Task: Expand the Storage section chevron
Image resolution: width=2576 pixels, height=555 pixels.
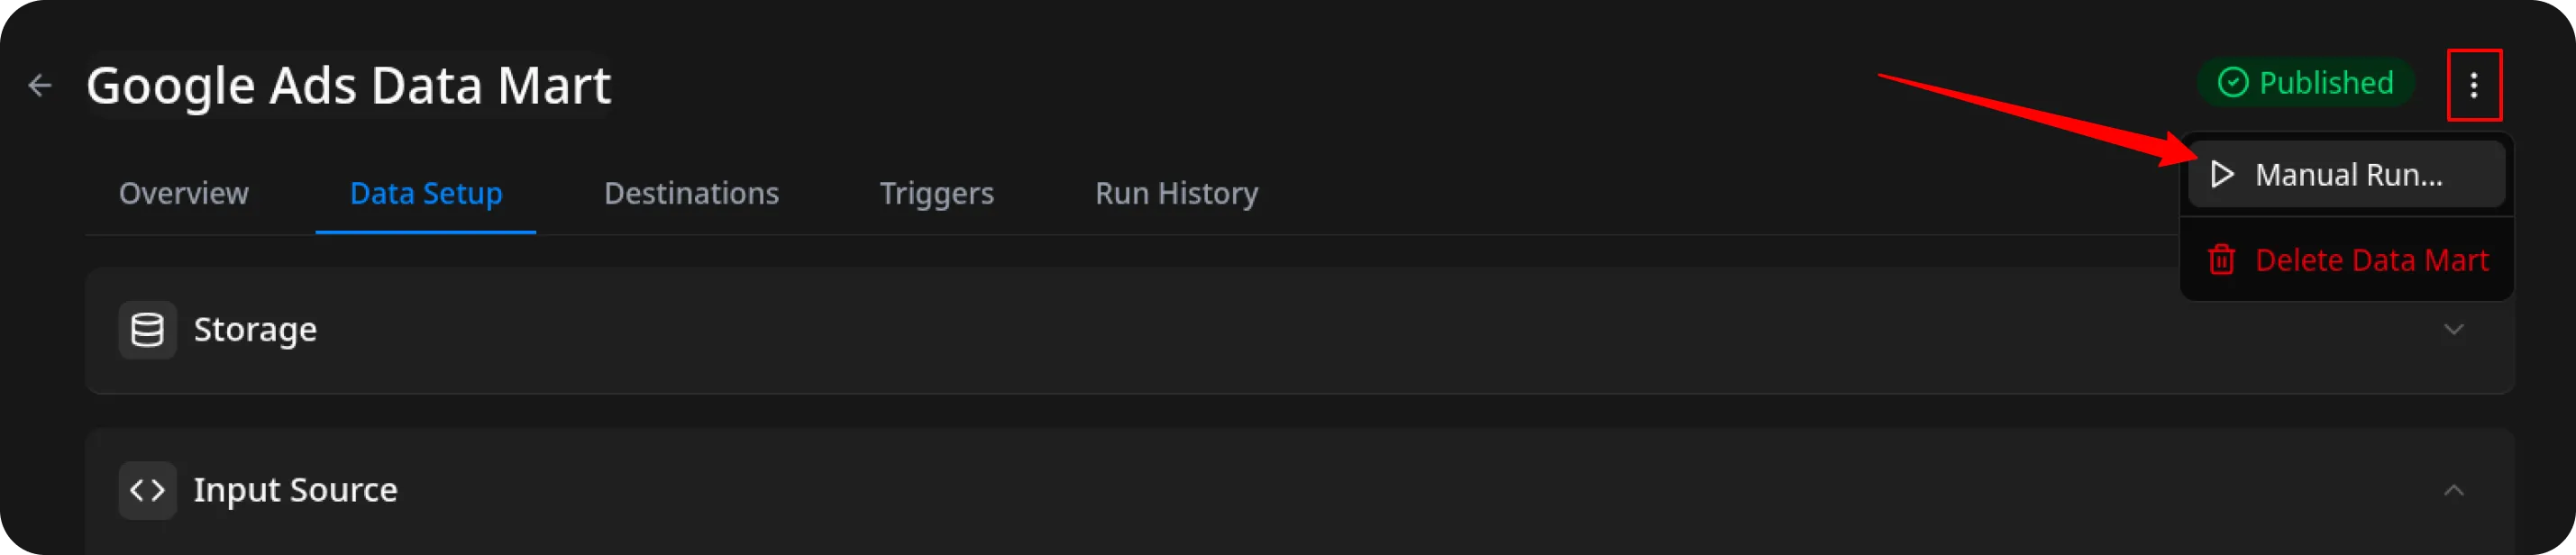Action: click(x=2453, y=330)
